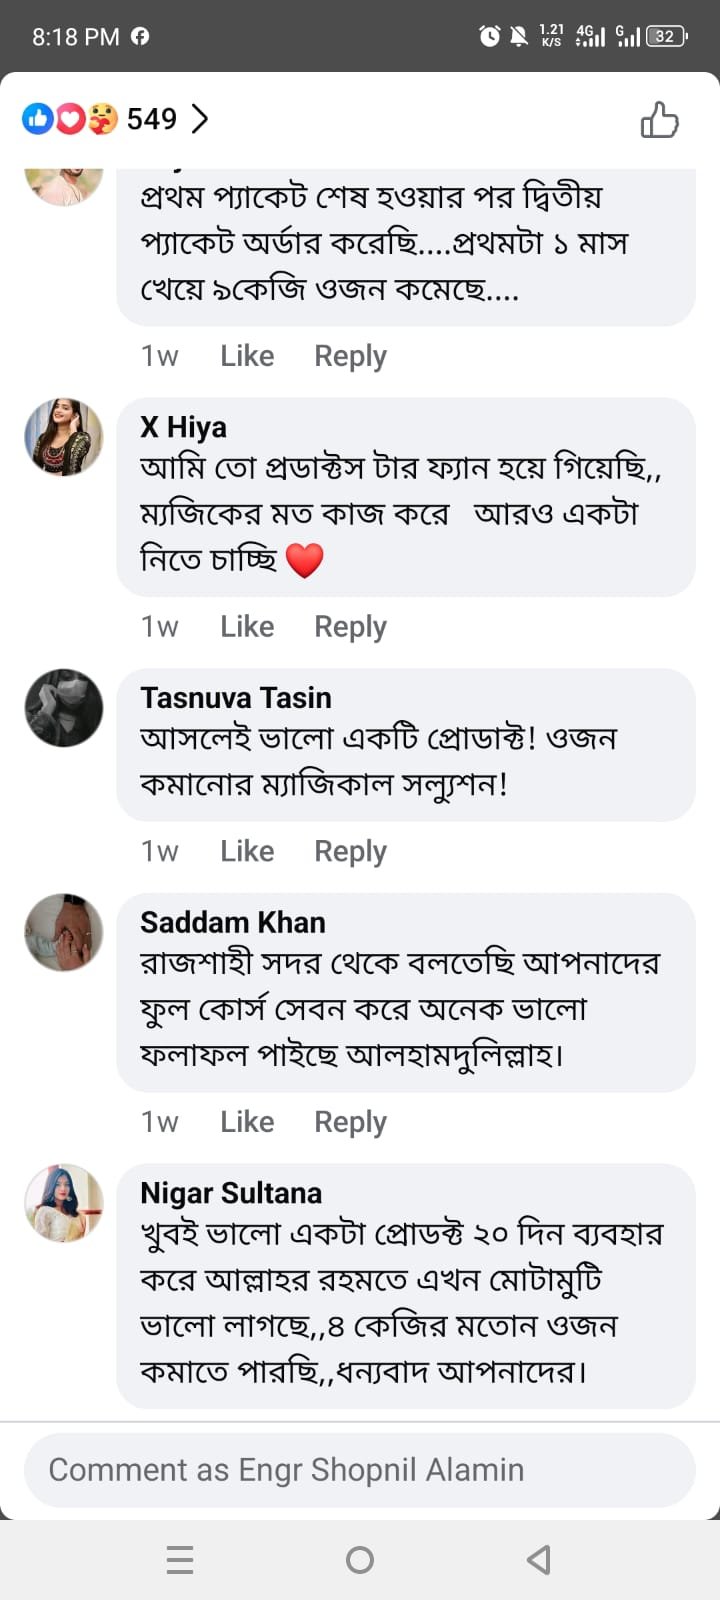Open Tasnuva Tasin's profile picture
Viewport: 720px width, 1600px height.
point(64,708)
